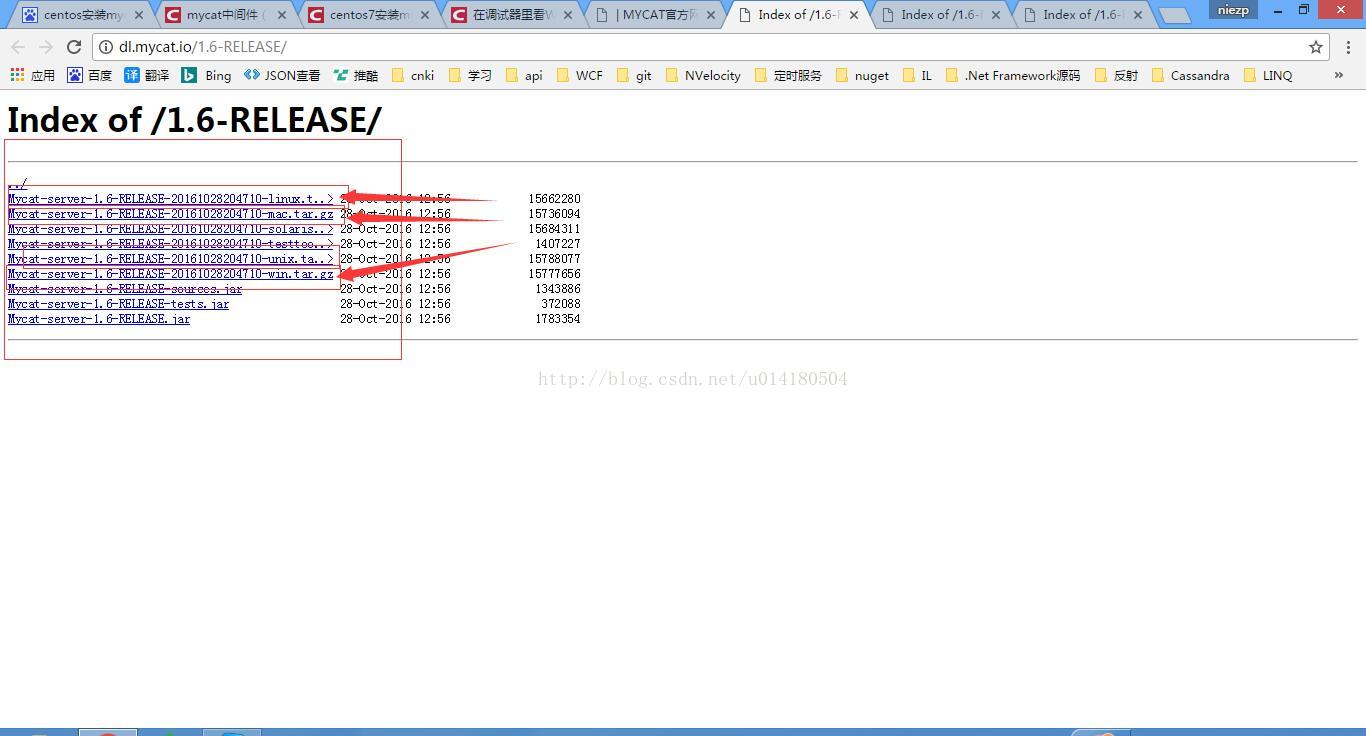Image resolution: width=1366 pixels, height=736 pixels.
Task: Reload the dl.mycat.io page
Action: (74, 47)
